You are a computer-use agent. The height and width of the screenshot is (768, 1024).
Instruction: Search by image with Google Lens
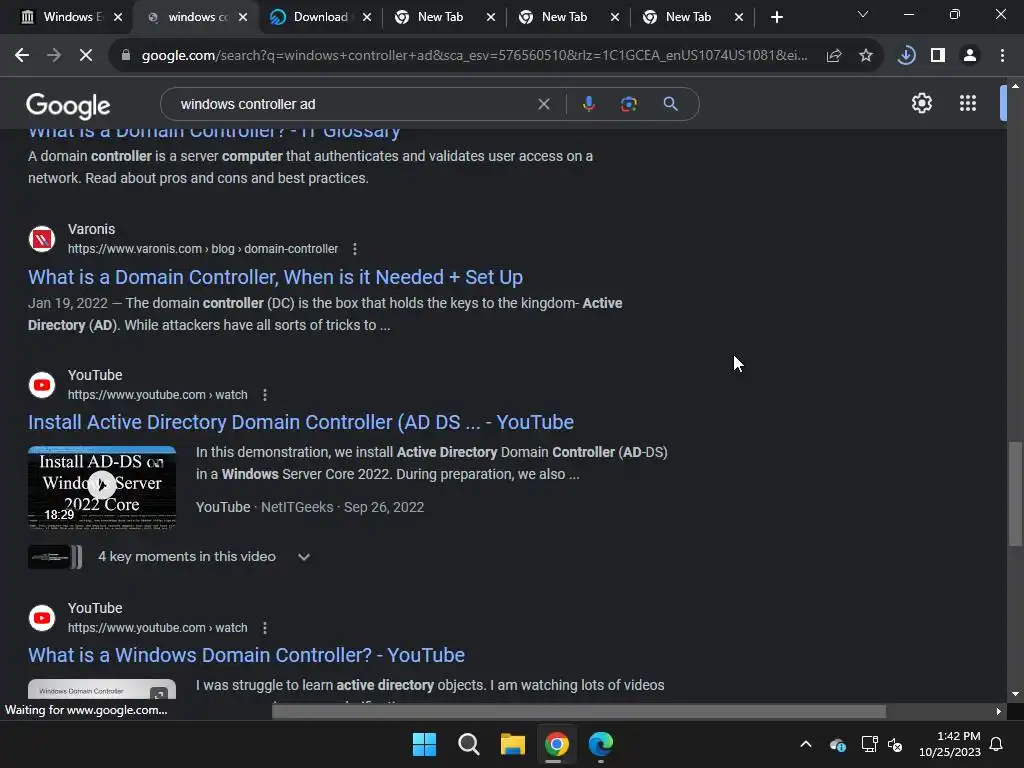point(628,104)
